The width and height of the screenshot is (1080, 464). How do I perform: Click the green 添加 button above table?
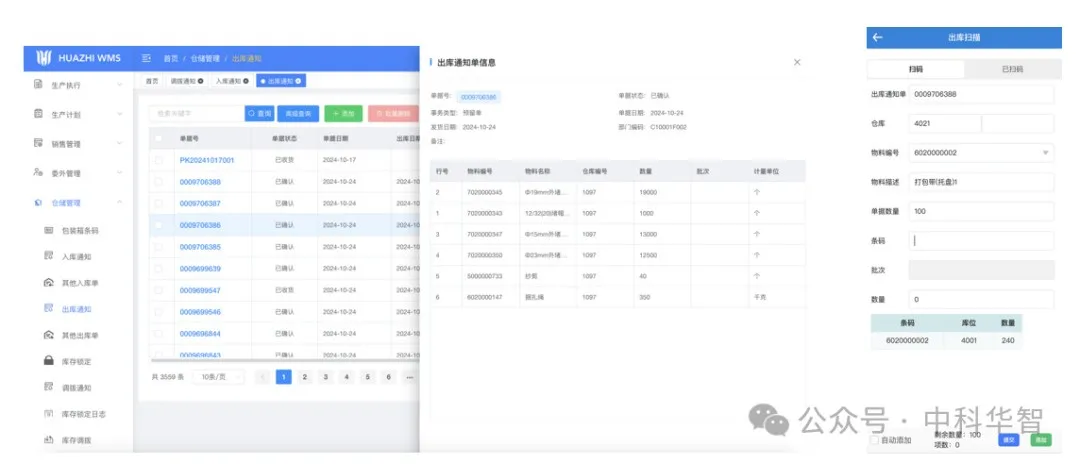[344, 114]
